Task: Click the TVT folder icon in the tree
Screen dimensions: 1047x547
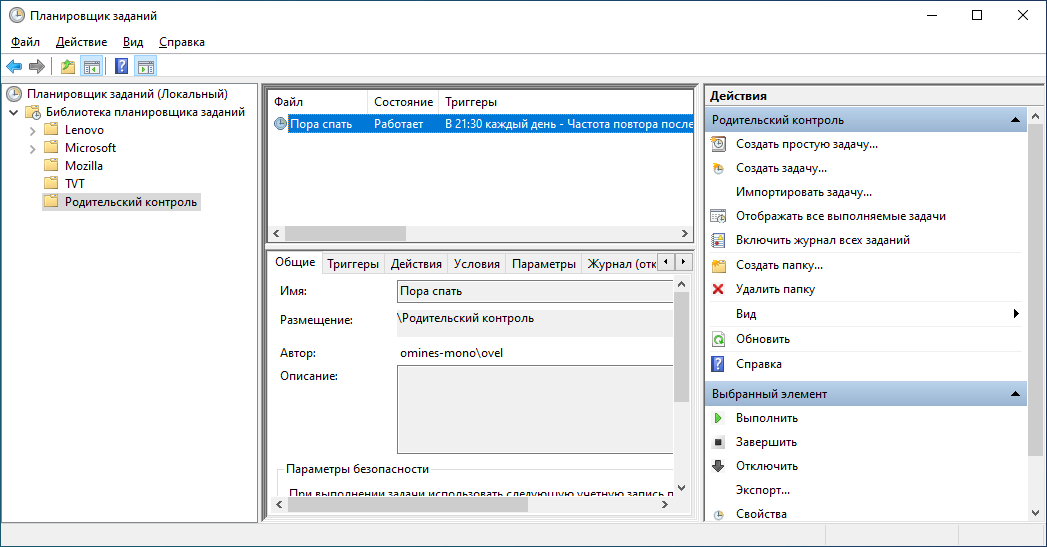Action: [51, 183]
